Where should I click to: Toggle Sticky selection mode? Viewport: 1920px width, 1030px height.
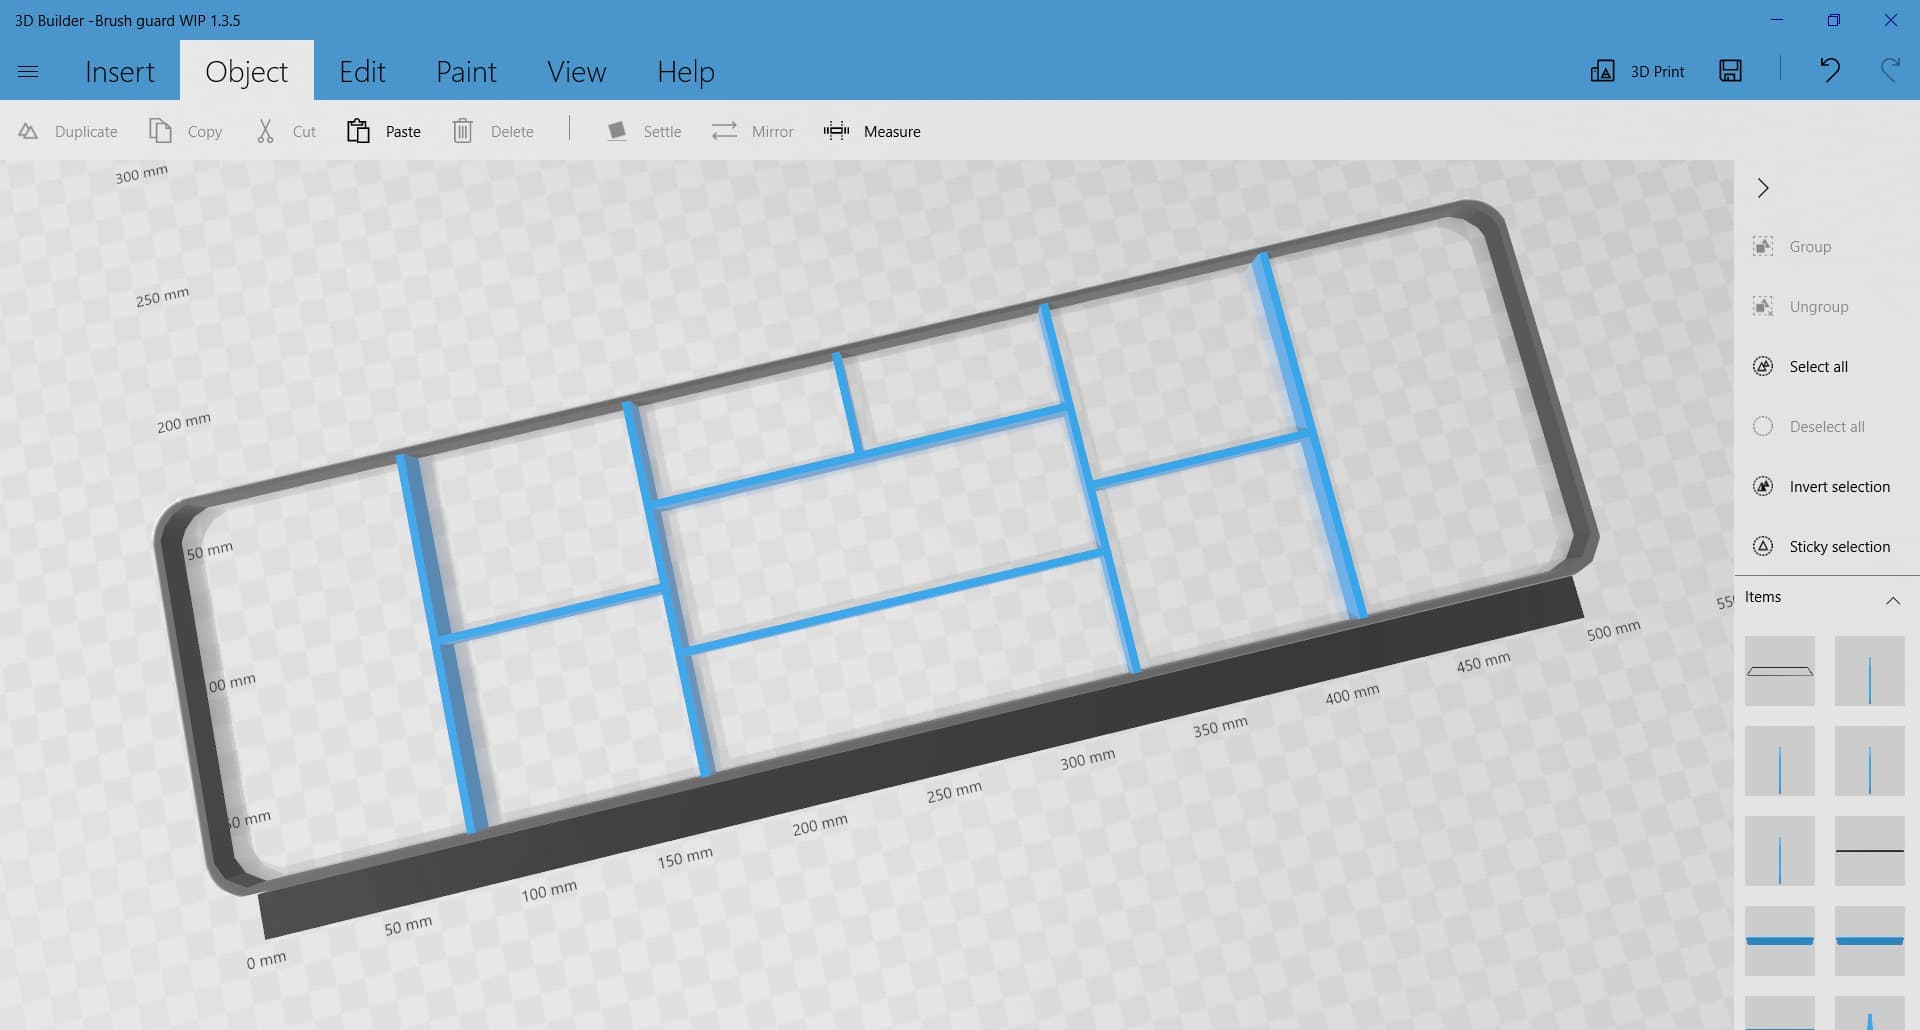coord(1839,547)
